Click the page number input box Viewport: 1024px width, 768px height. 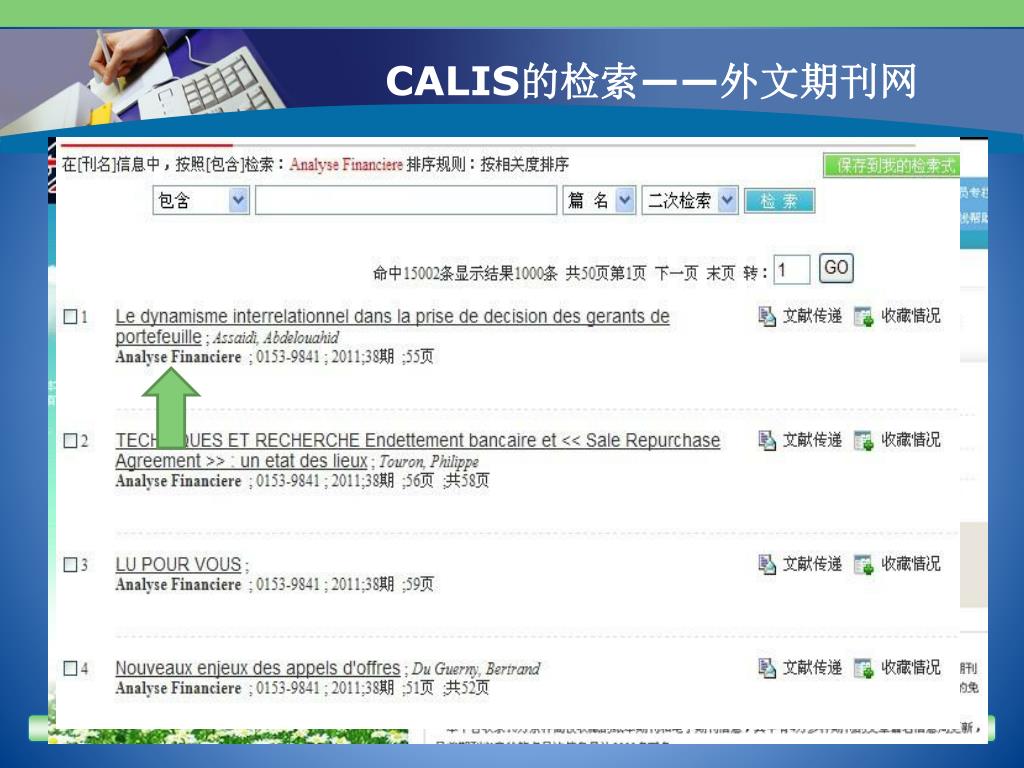pyautogui.click(x=792, y=269)
